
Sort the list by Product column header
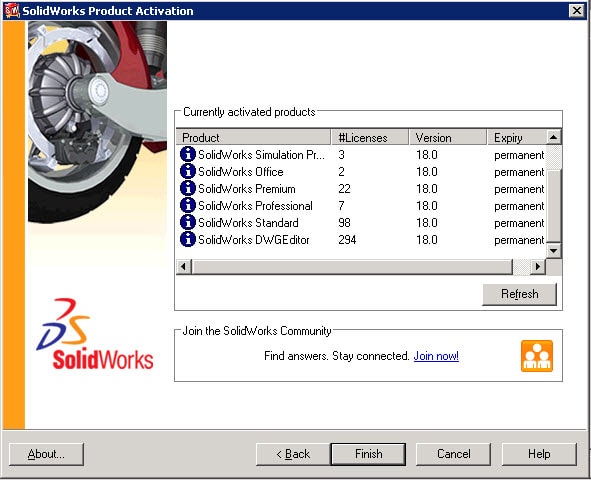click(254, 138)
